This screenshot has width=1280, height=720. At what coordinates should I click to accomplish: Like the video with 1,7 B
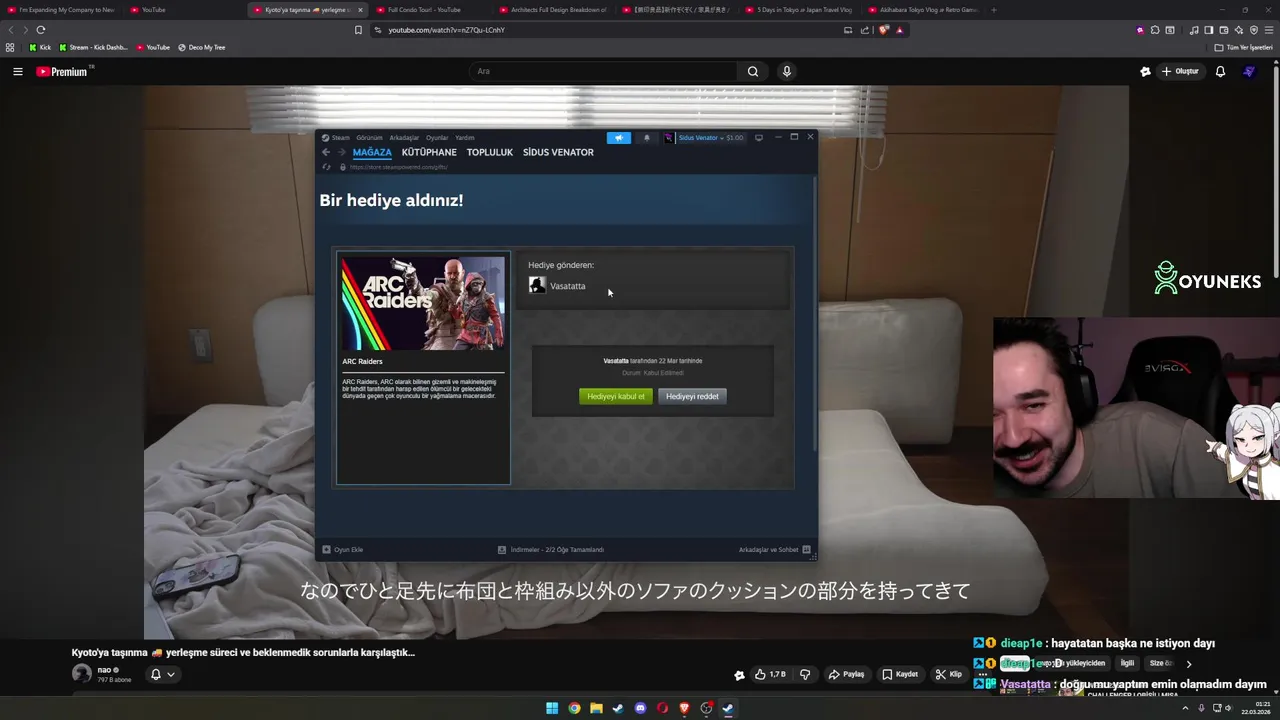click(x=771, y=674)
